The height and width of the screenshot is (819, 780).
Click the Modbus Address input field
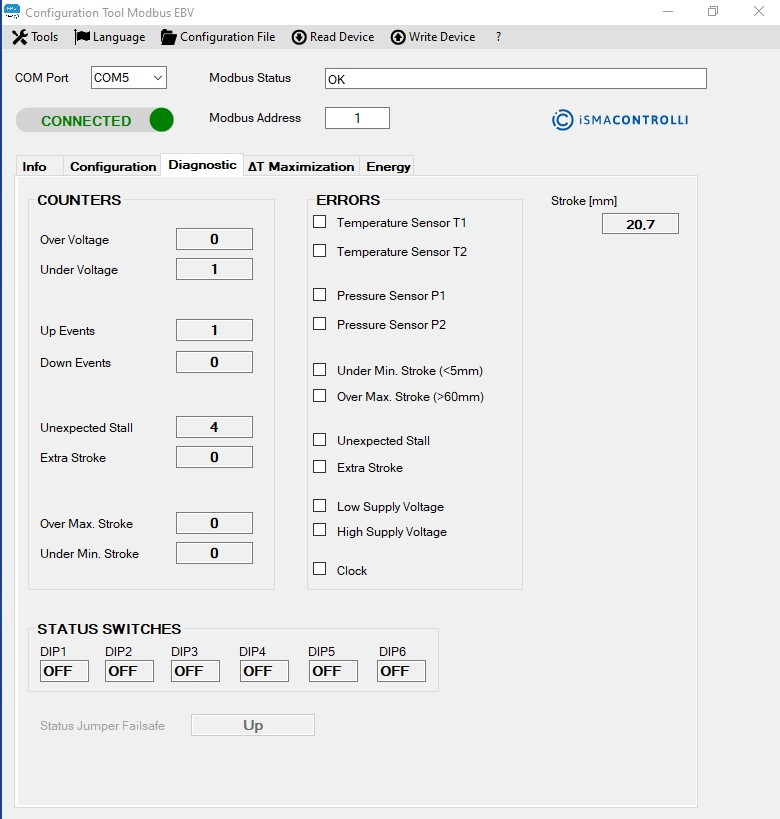click(x=357, y=118)
